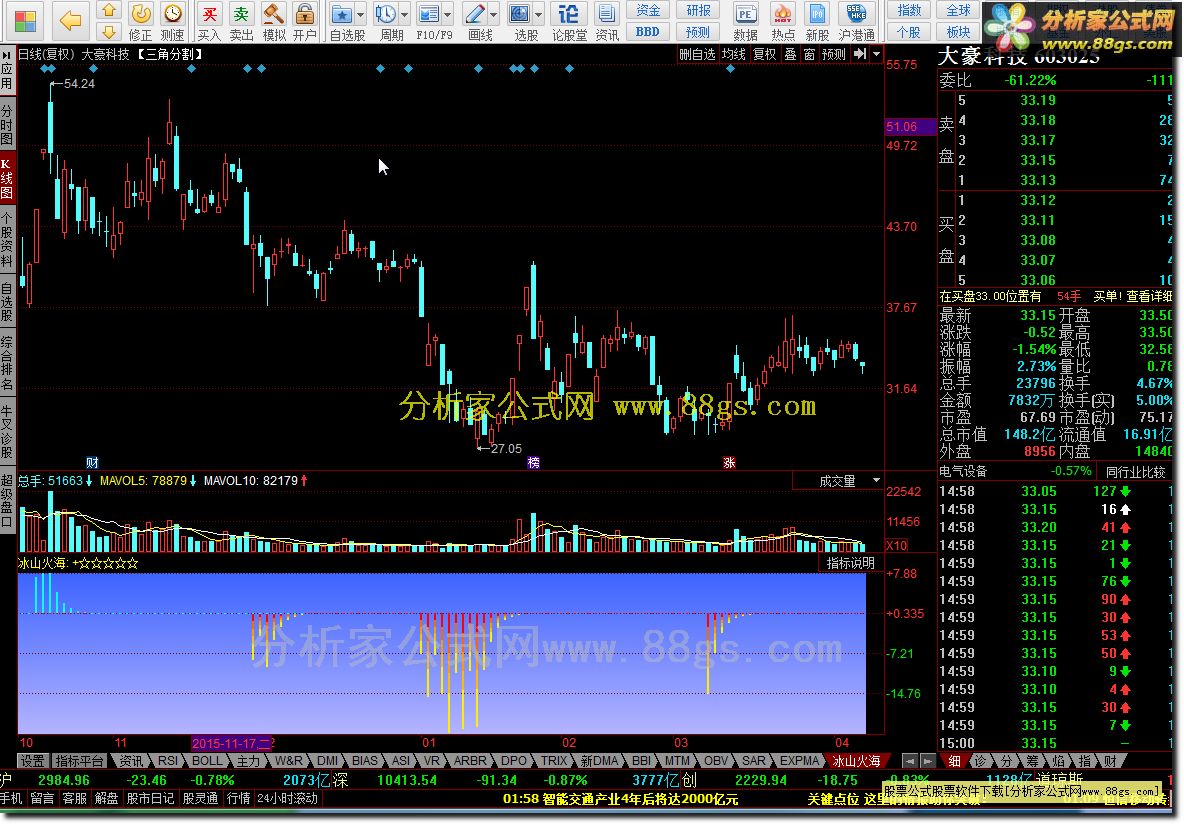Switch to the RSI indicator tab
1184x824 pixels.
[x=168, y=761]
